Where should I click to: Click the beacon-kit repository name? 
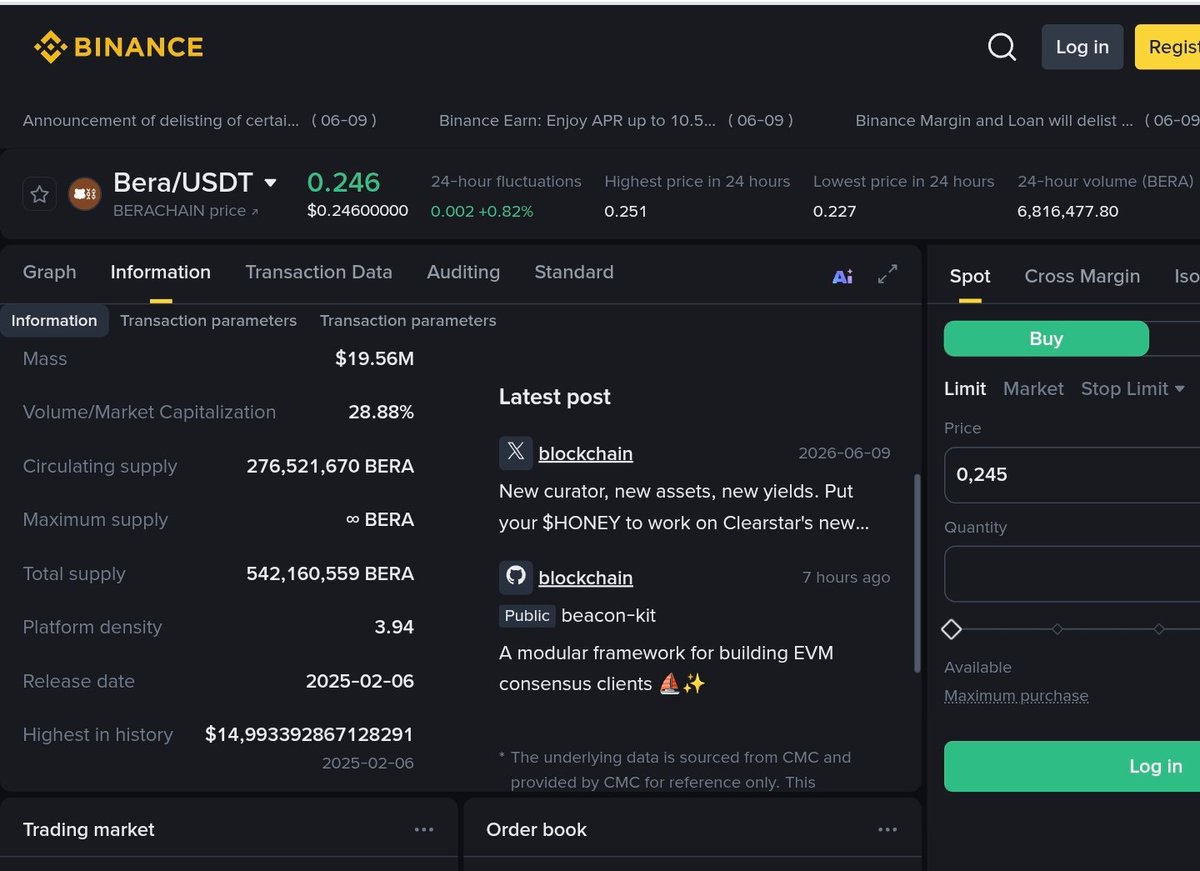[609, 615]
